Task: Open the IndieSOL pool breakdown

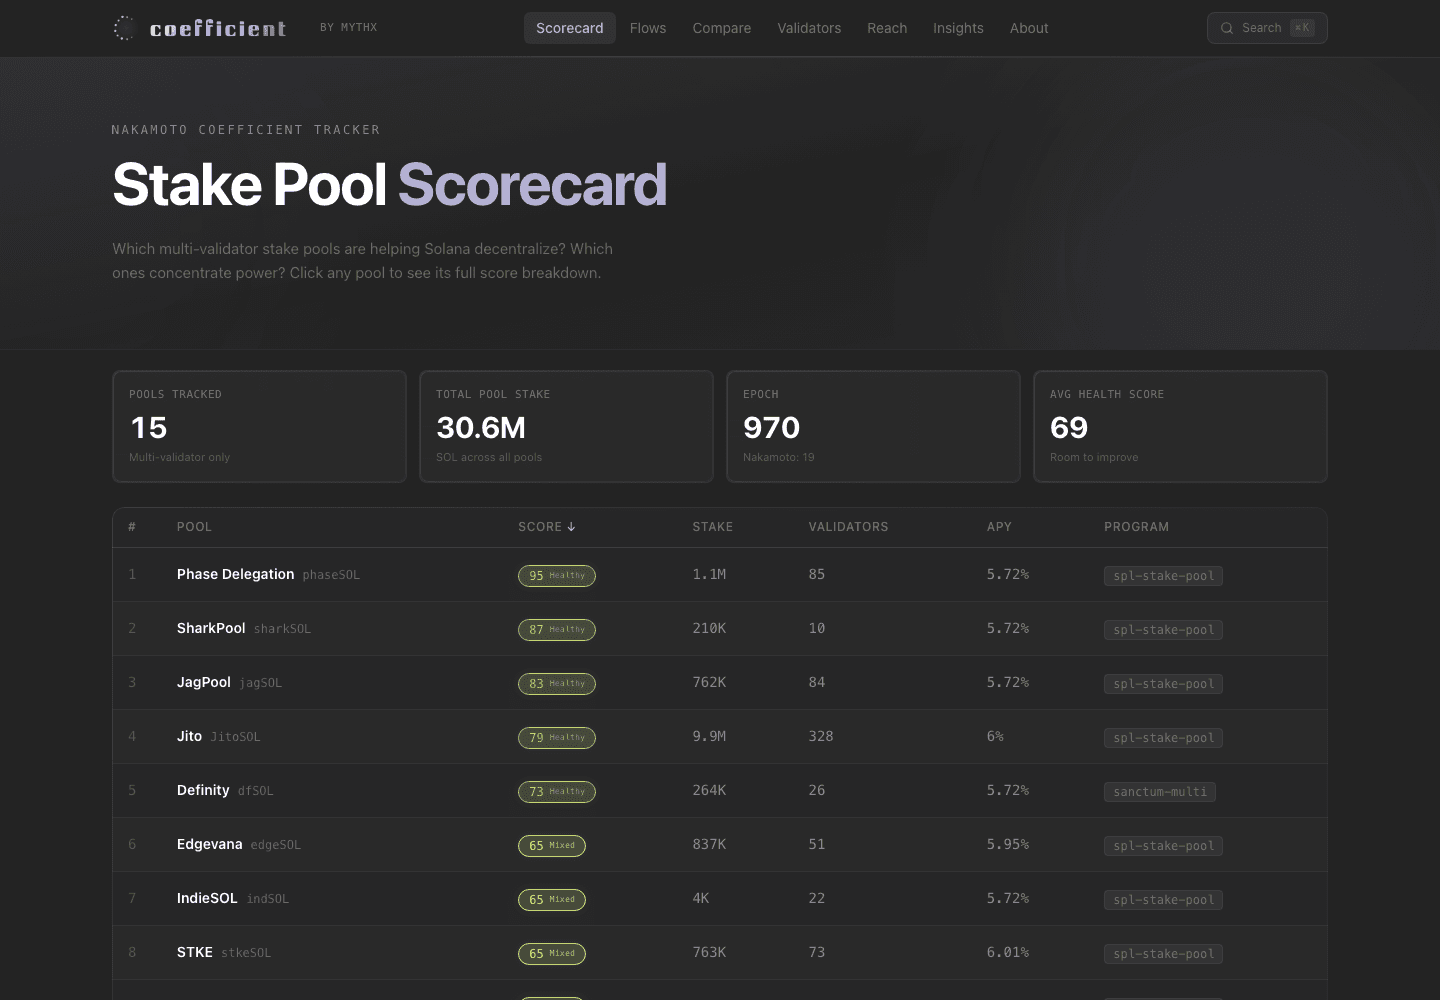Action: click(x=720, y=899)
